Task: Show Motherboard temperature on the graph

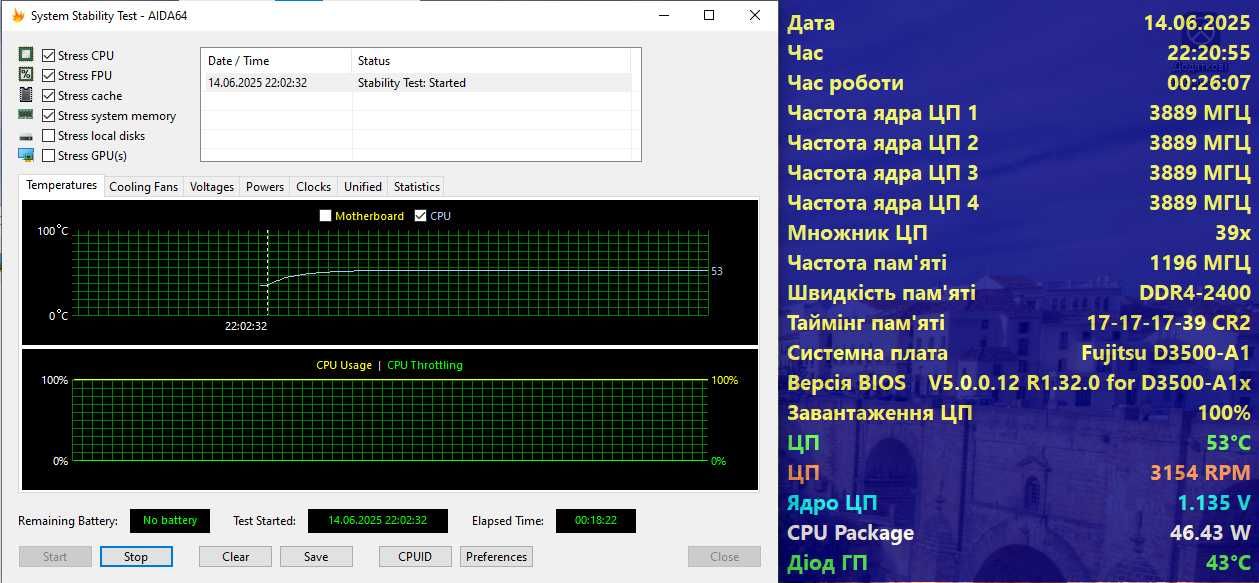Action: pyautogui.click(x=325, y=215)
